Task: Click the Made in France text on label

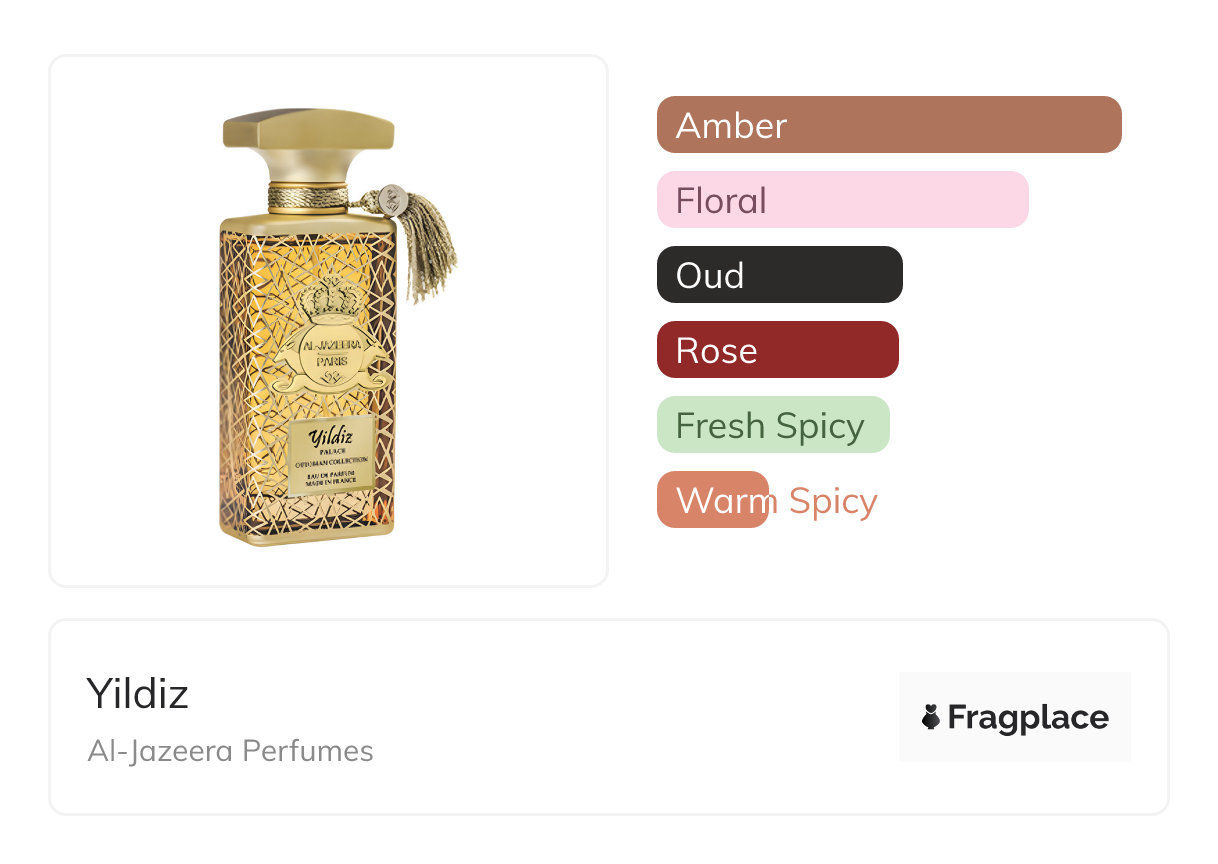Action: 332,482
